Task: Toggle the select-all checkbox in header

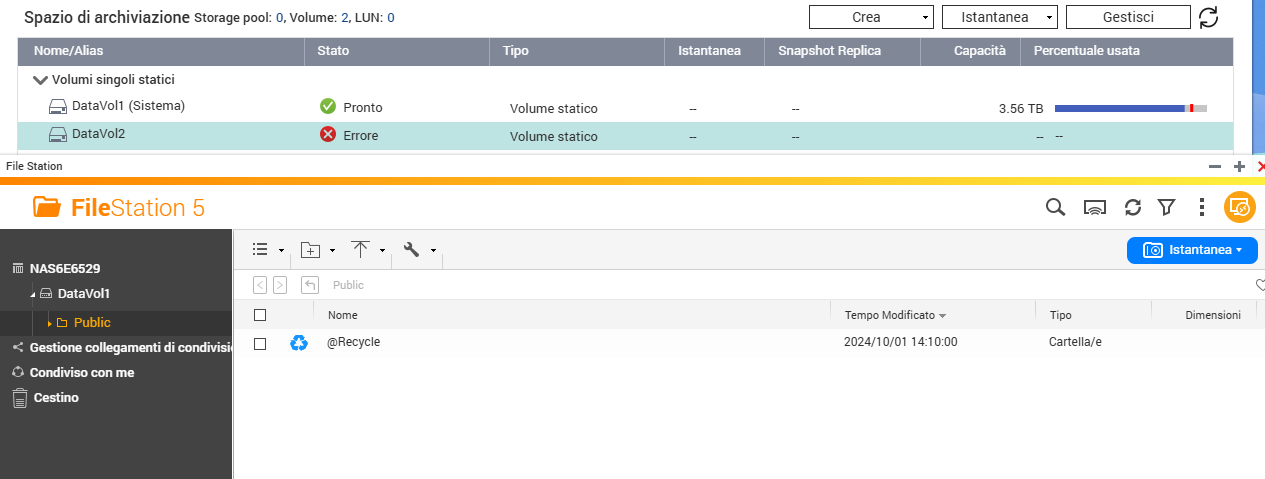Action: coord(260,315)
